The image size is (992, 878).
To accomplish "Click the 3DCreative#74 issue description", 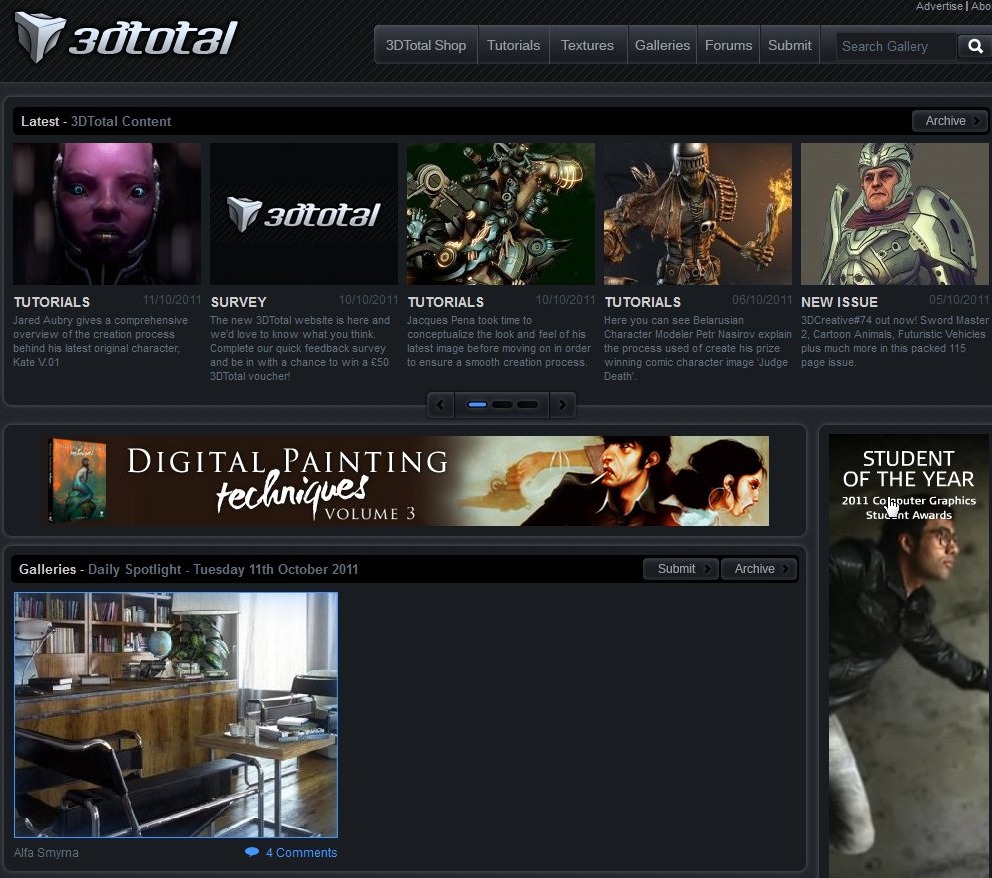I will (894, 341).
